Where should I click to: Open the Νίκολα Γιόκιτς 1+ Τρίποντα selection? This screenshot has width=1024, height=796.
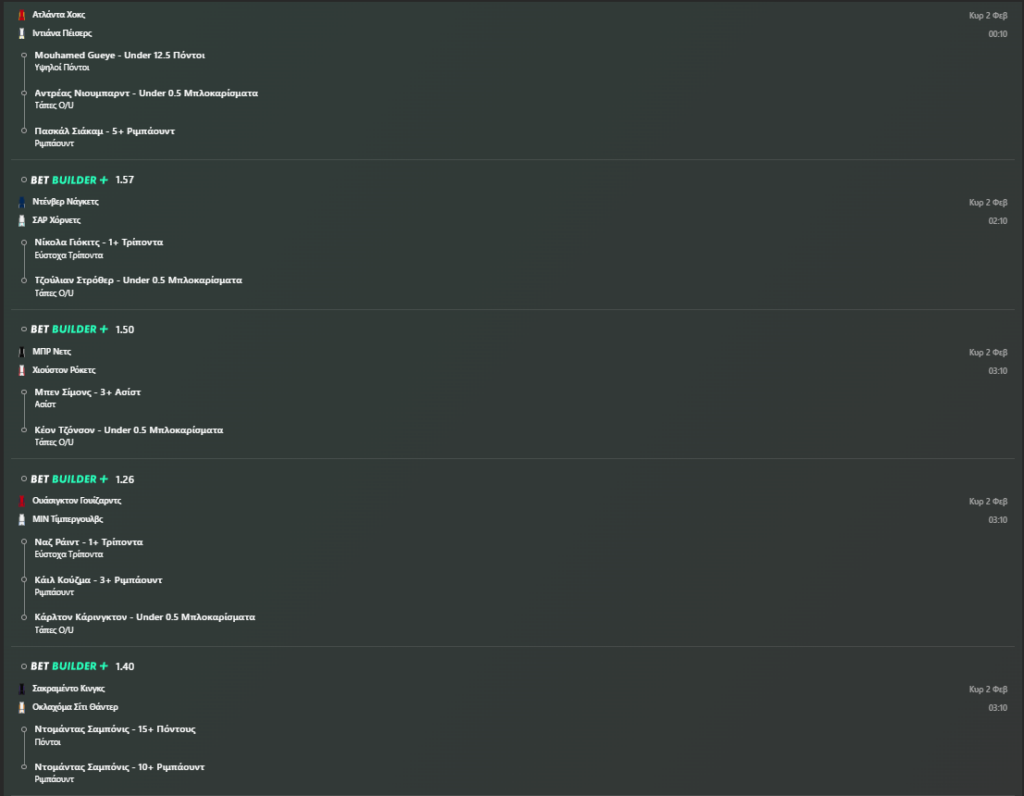(98, 242)
